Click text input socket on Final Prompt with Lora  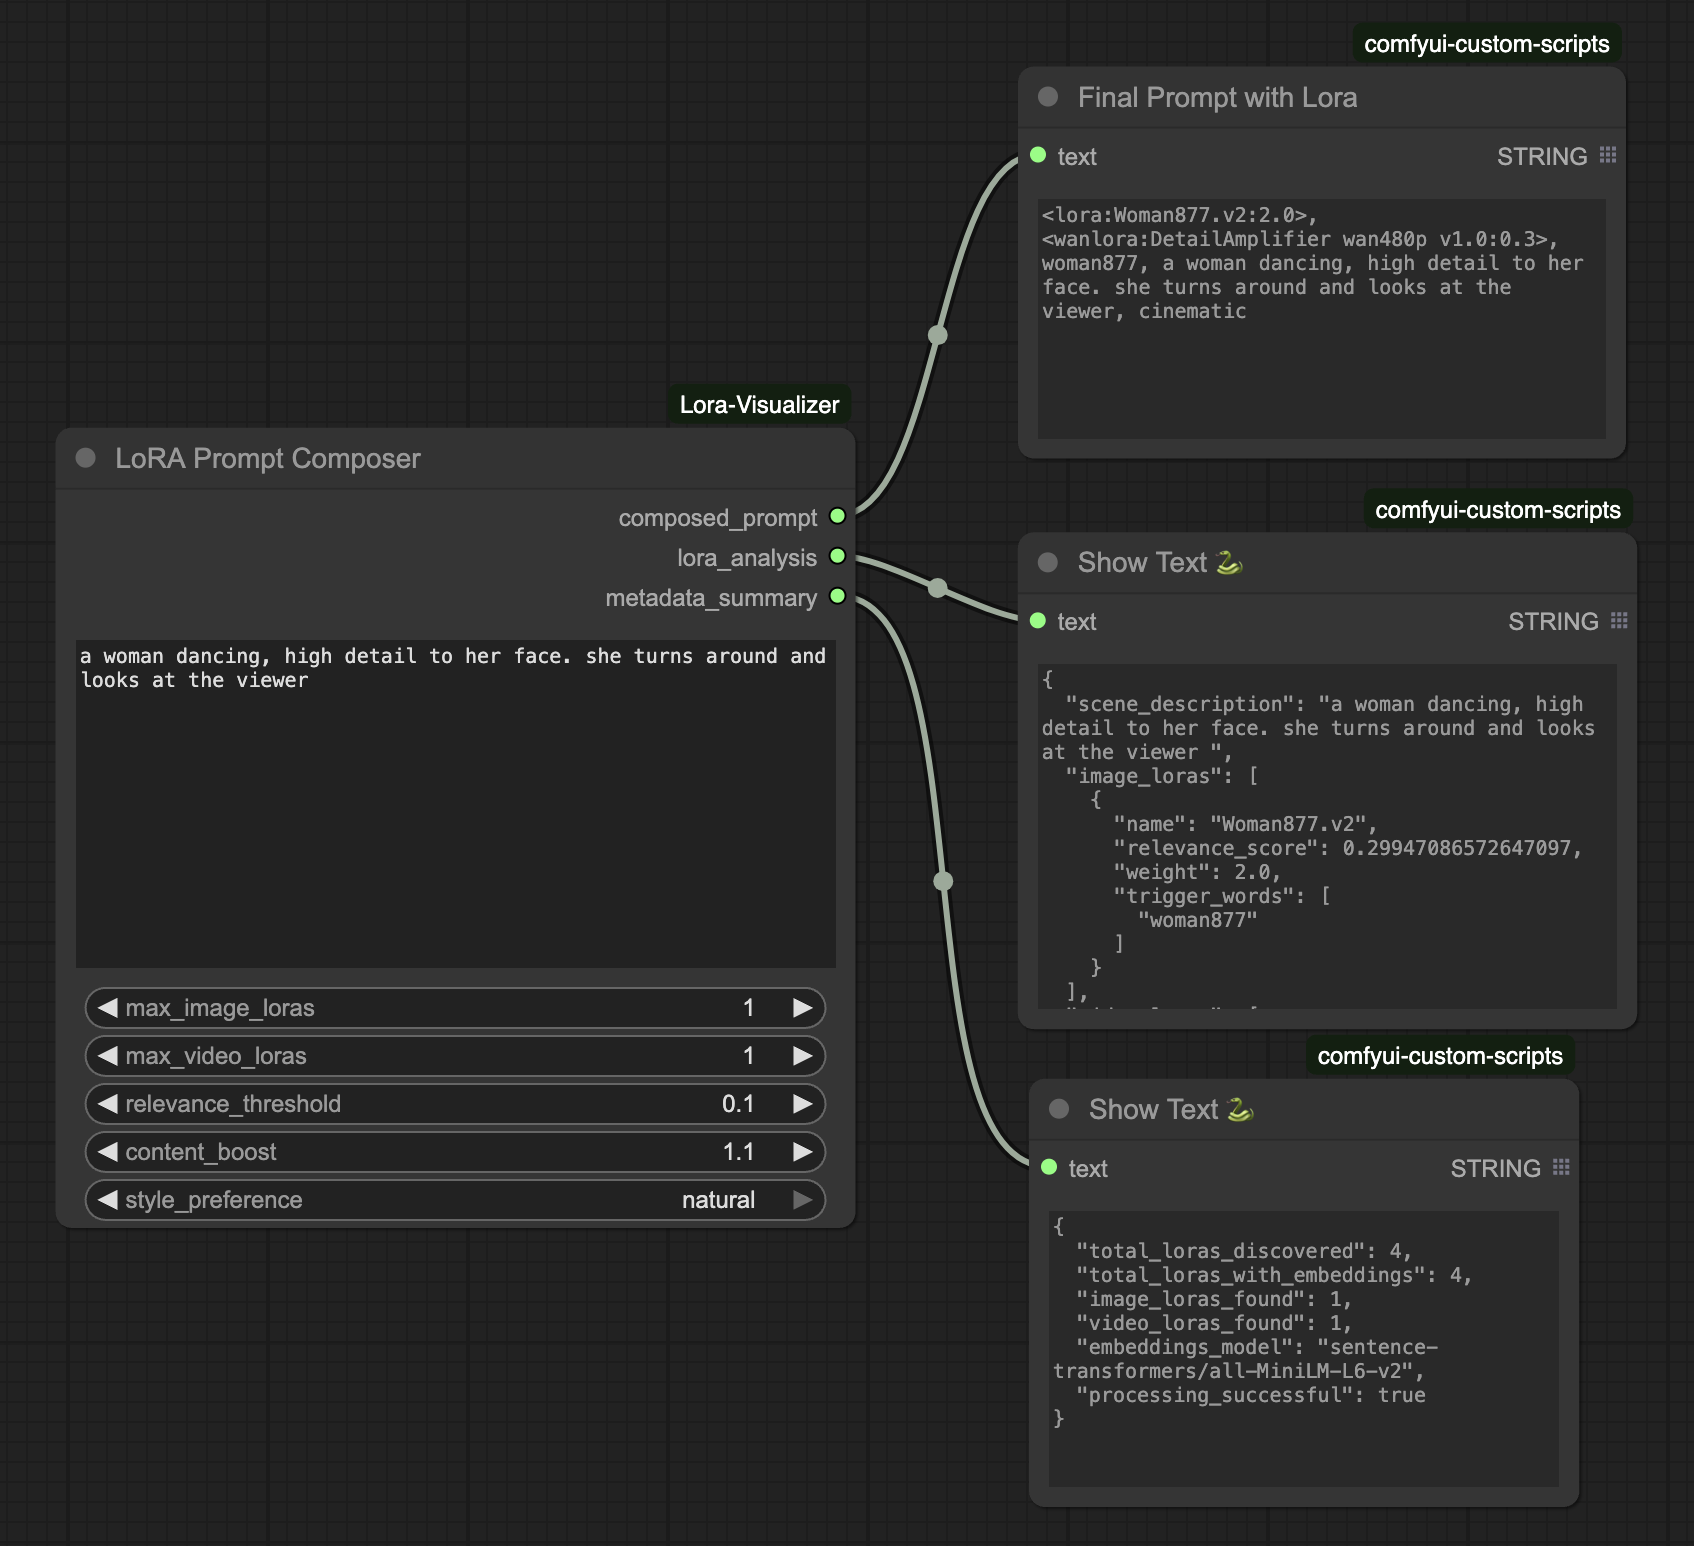click(x=1038, y=155)
